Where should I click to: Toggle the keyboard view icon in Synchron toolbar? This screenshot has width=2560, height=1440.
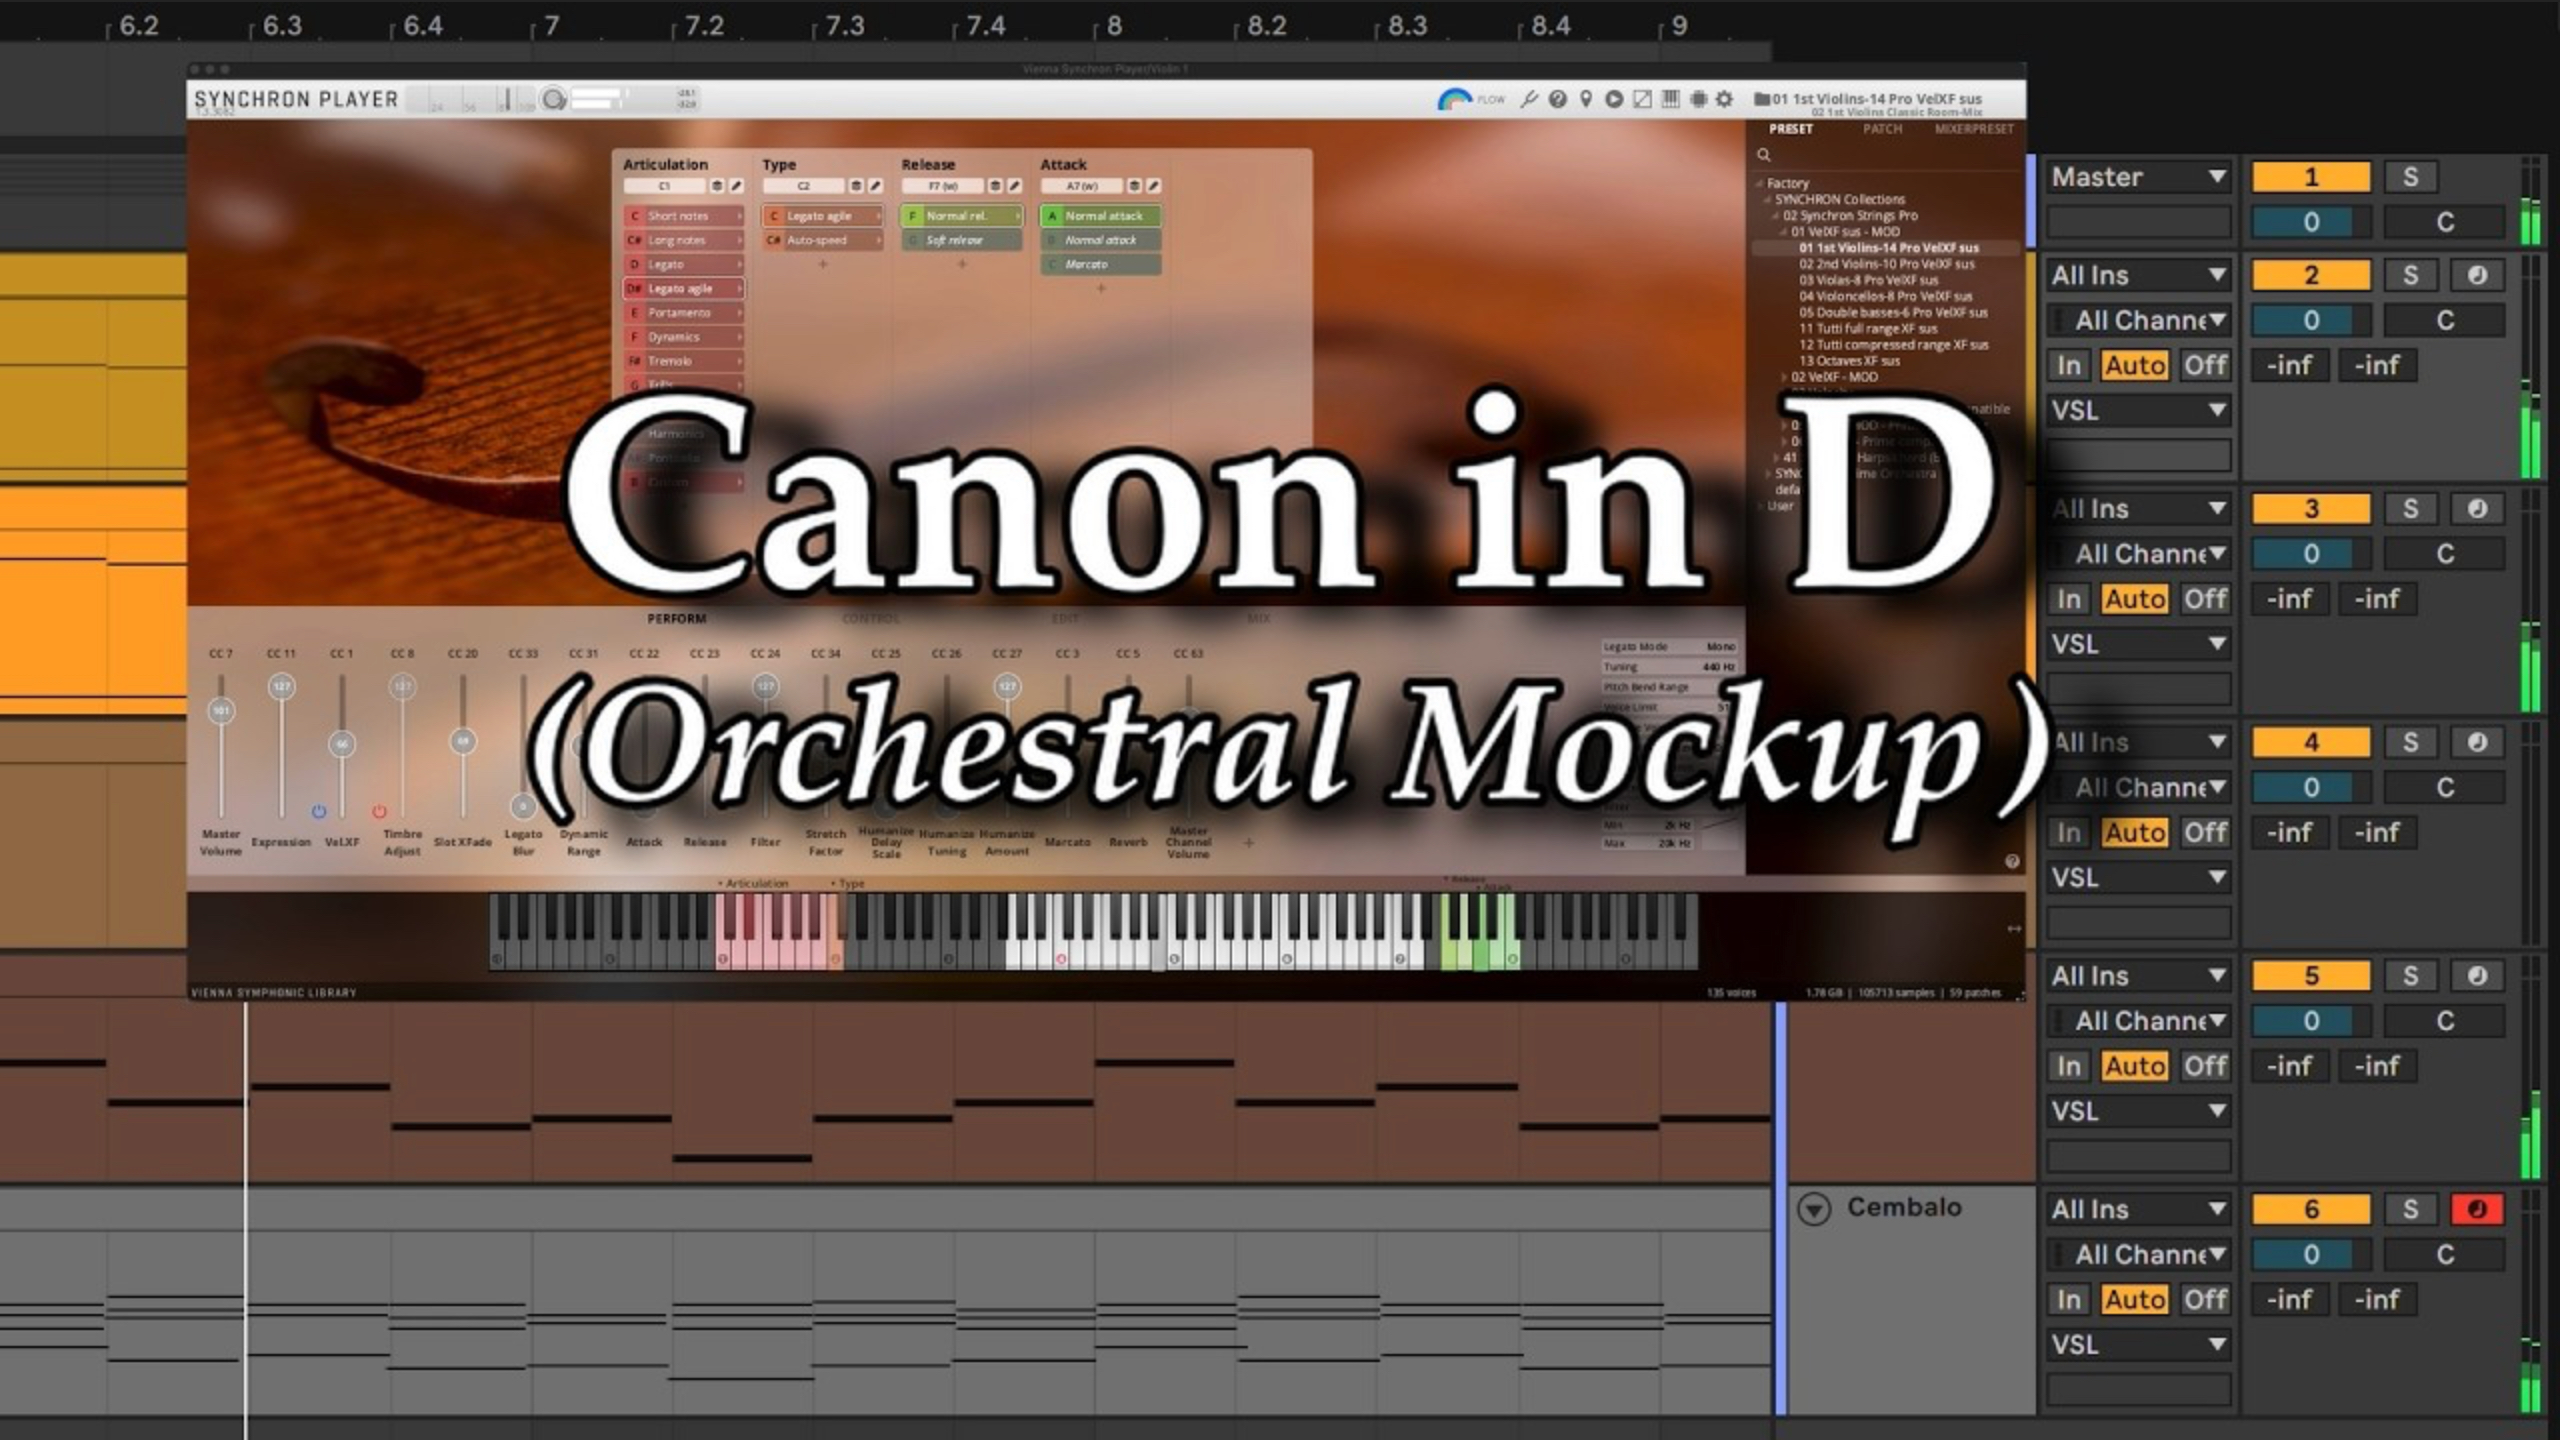coord(1670,99)
